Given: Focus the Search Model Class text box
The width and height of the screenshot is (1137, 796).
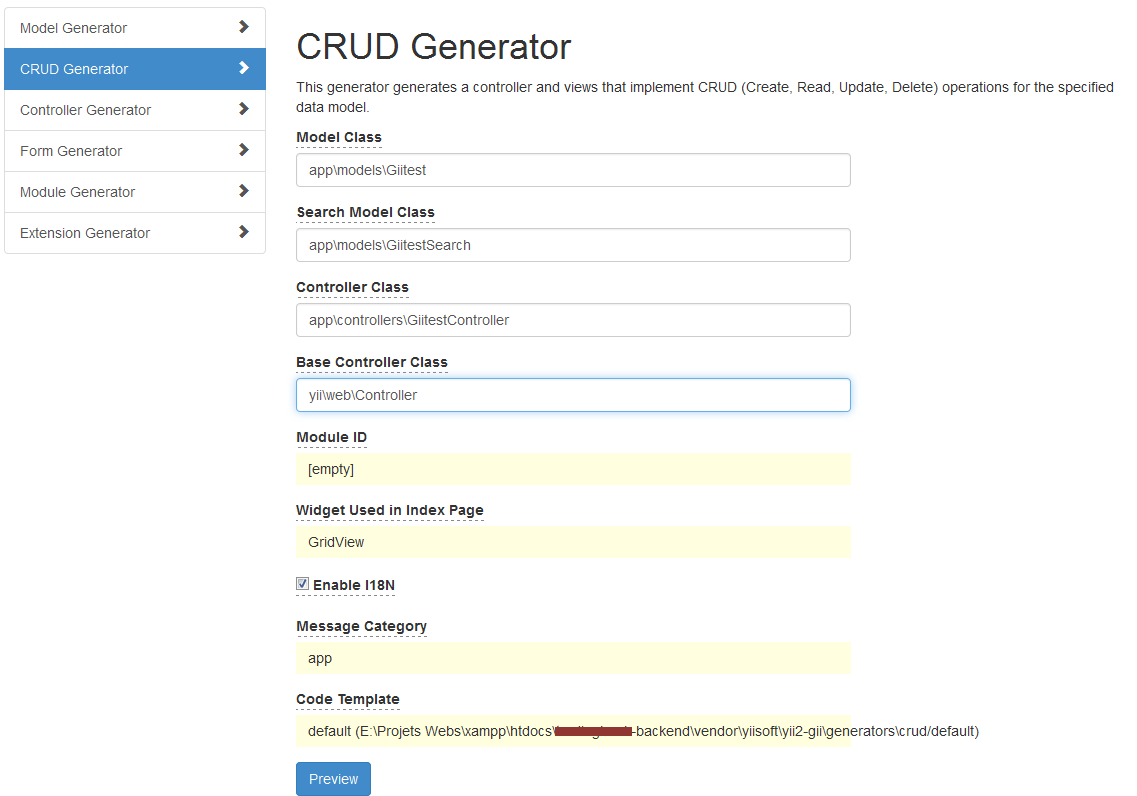Looking at the screenshot, I should tap(573, 245).
